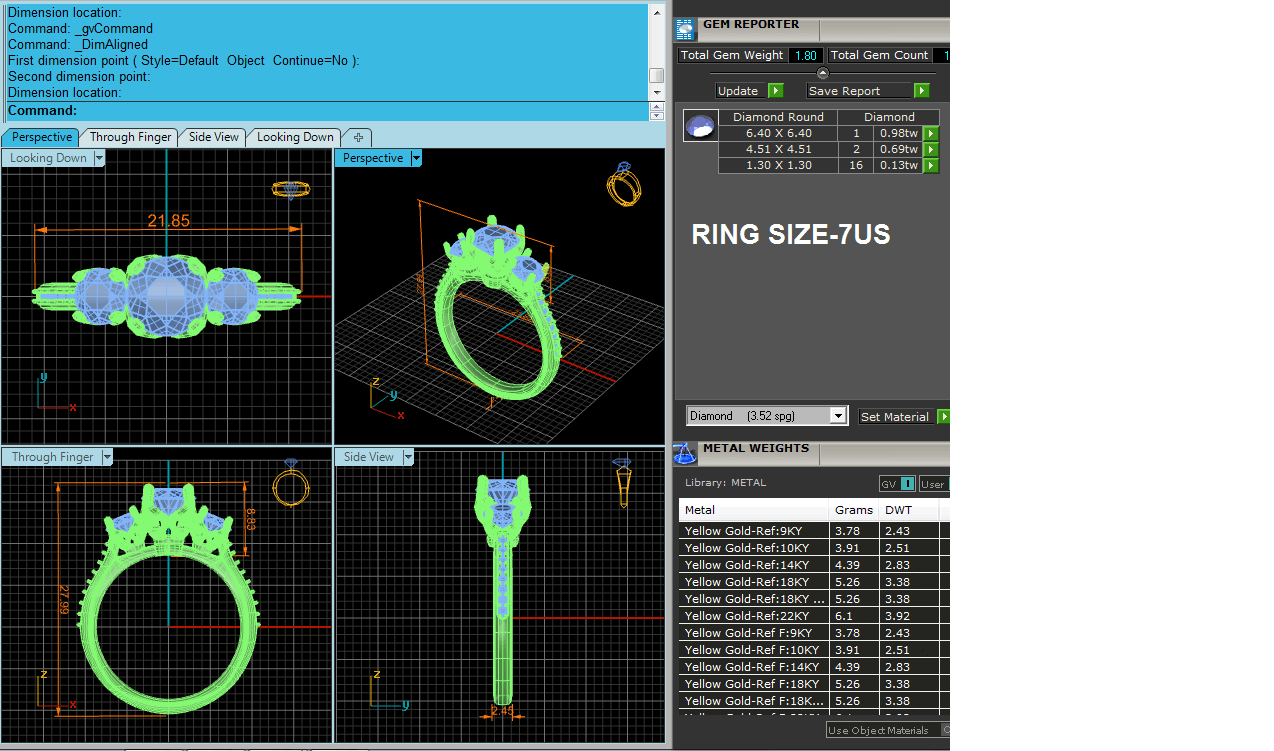Click the gem reporter collapse slider handle
Viewport: 1274px width, 751px height.
823,73
